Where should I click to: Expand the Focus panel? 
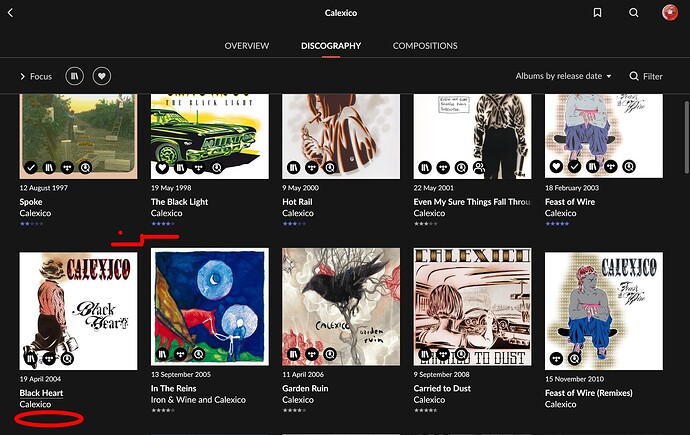(36, 77)
